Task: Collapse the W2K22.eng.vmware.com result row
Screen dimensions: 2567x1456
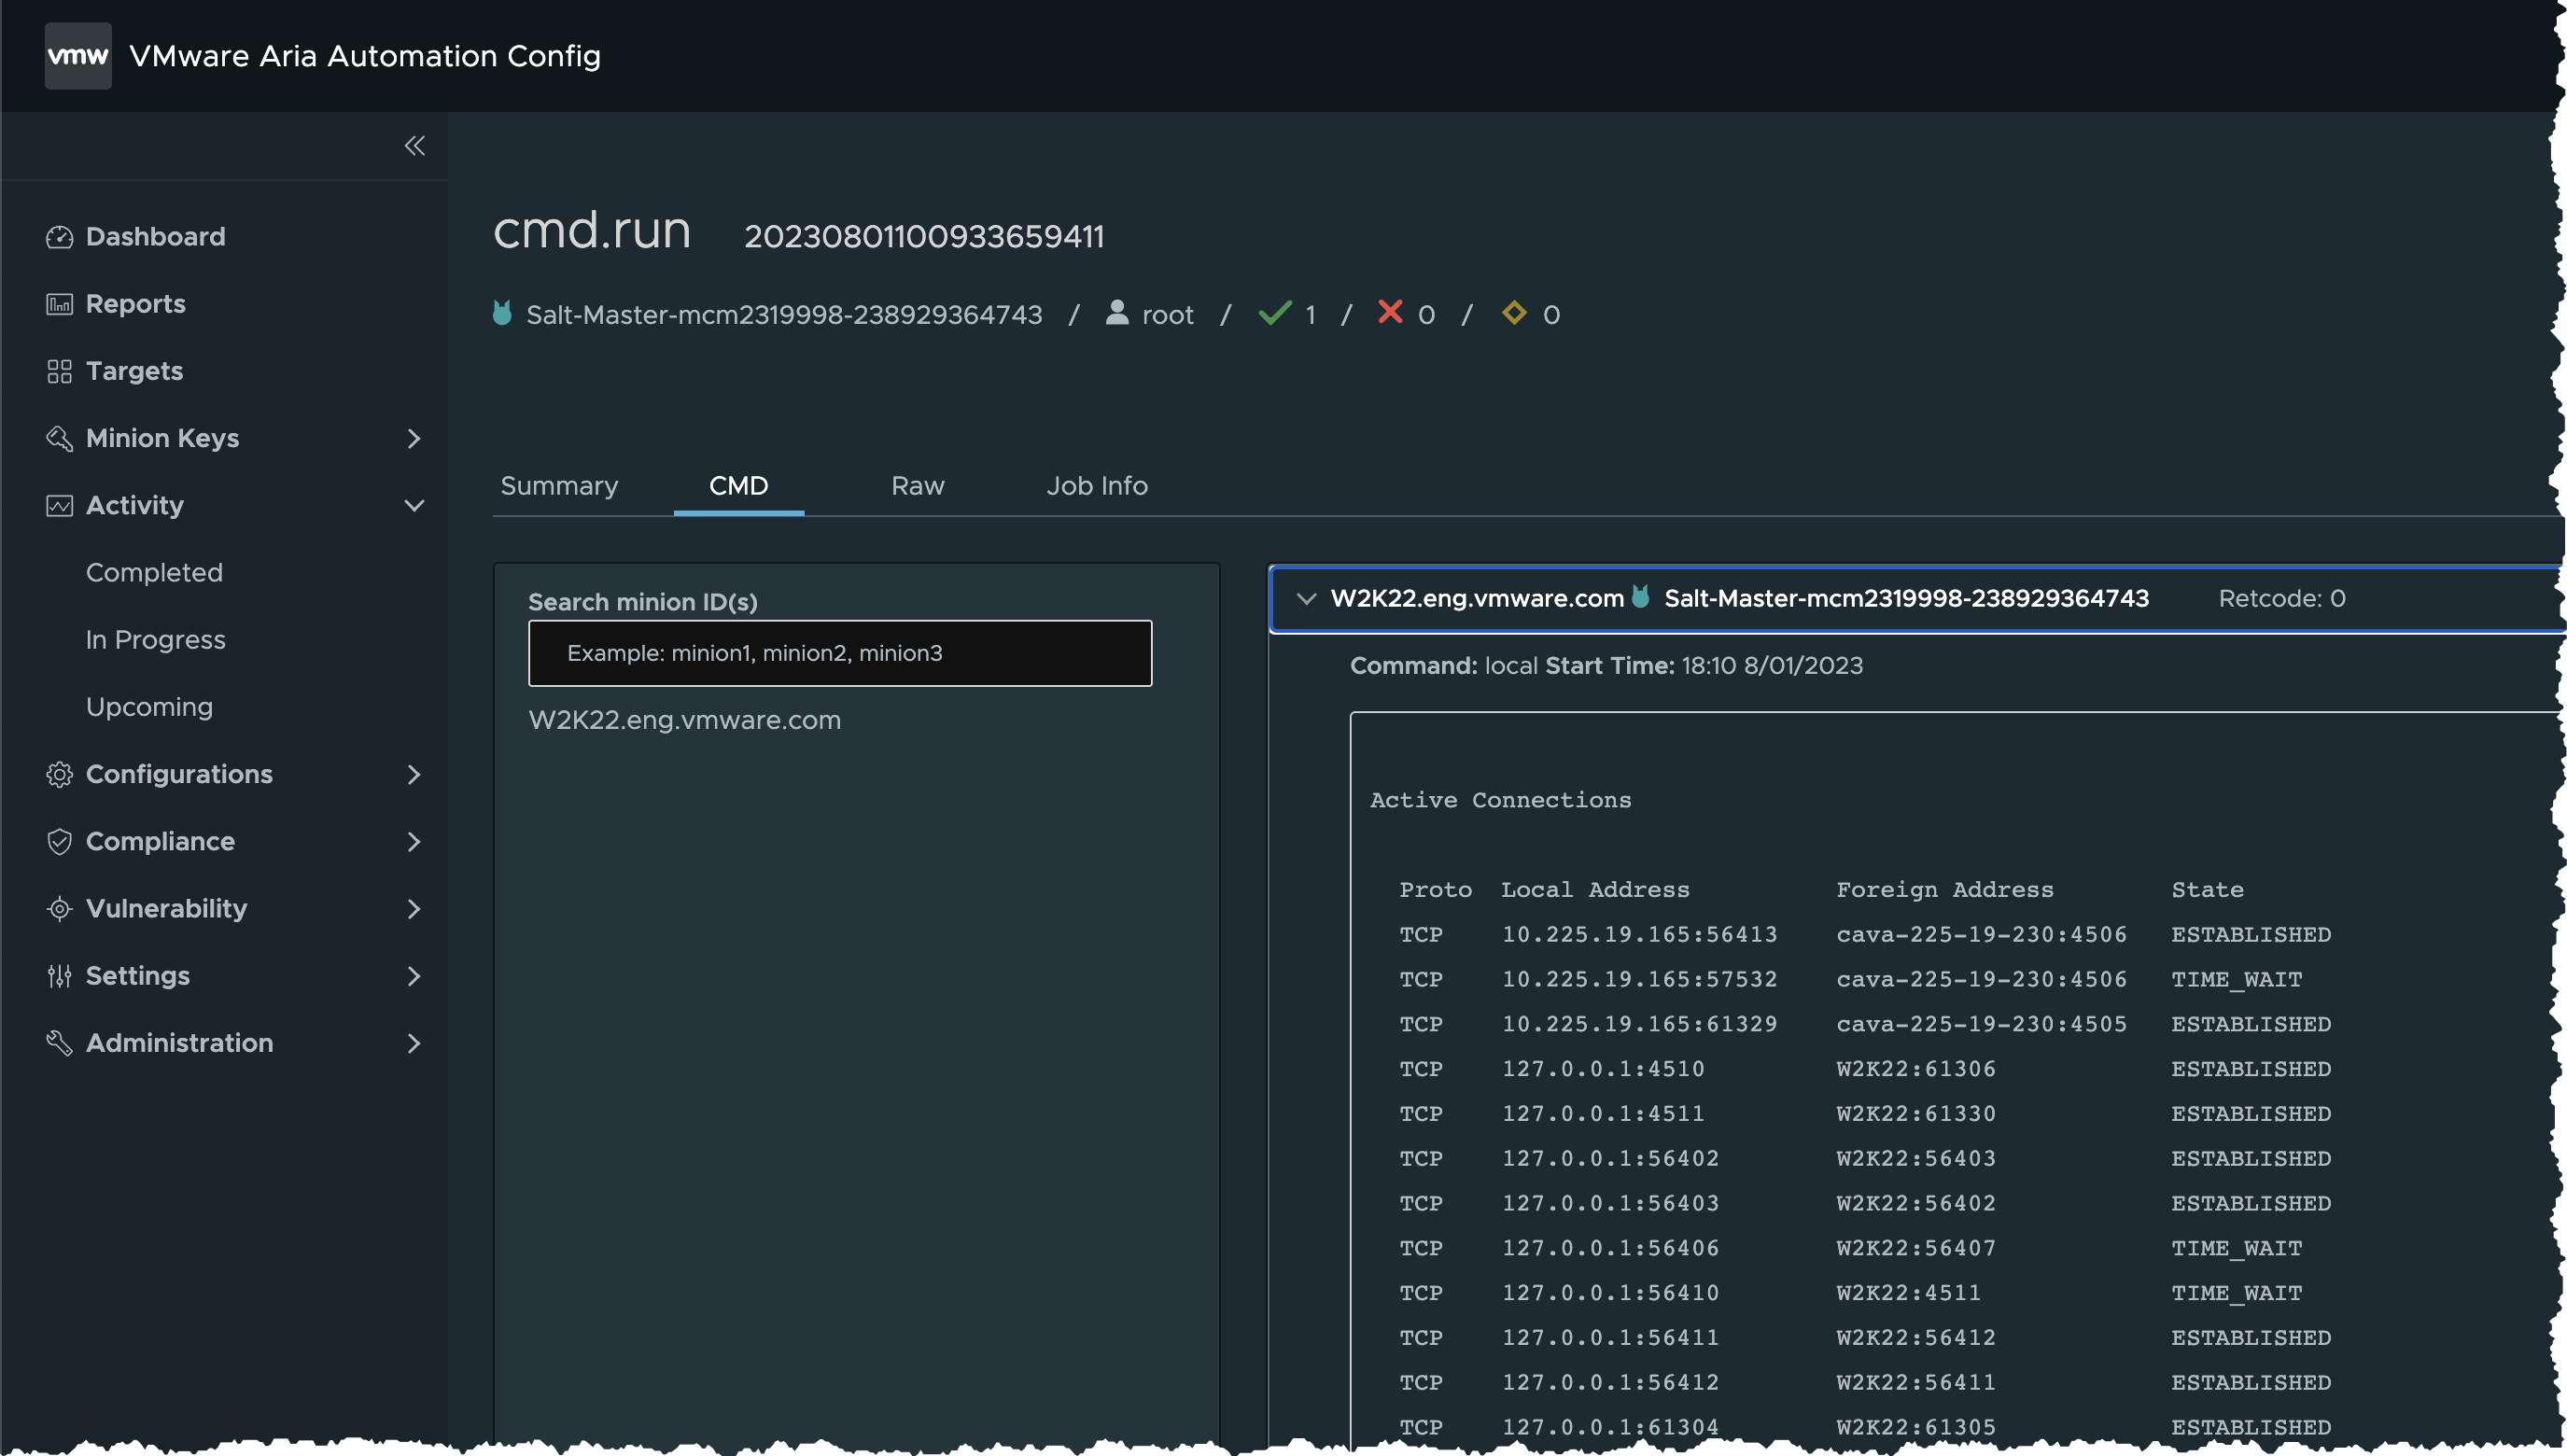Action: click(1306, 598)
